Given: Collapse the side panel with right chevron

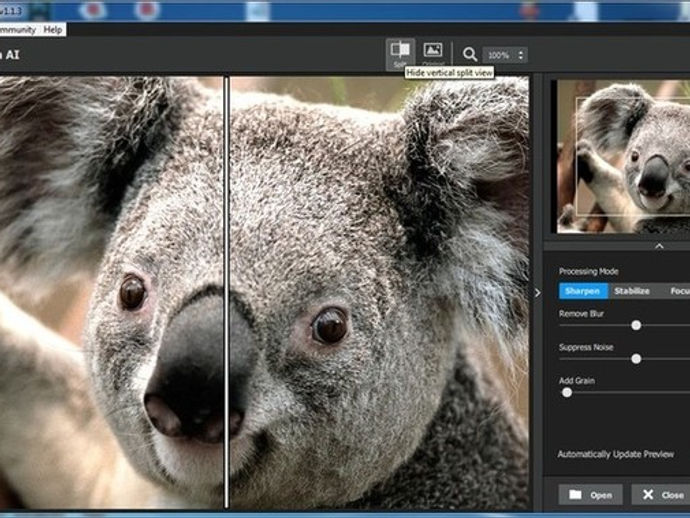Looking at the screenshot, I should (x=537, y=293).
